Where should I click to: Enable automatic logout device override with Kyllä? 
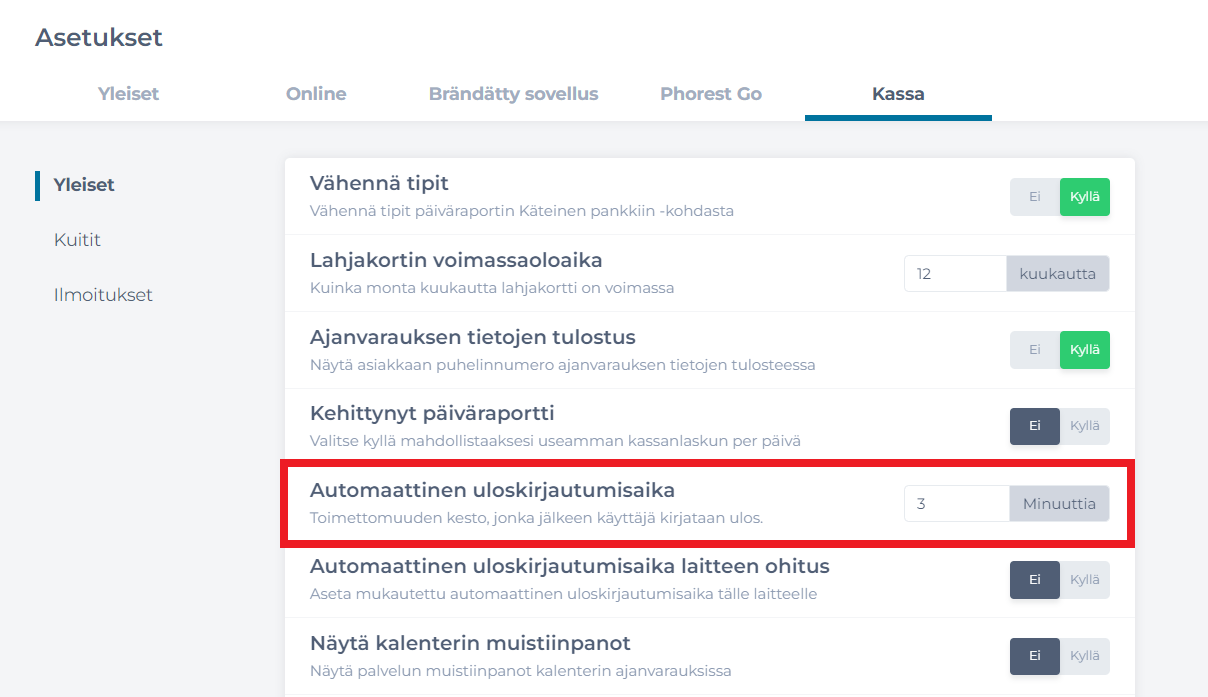click(1084, 579)
